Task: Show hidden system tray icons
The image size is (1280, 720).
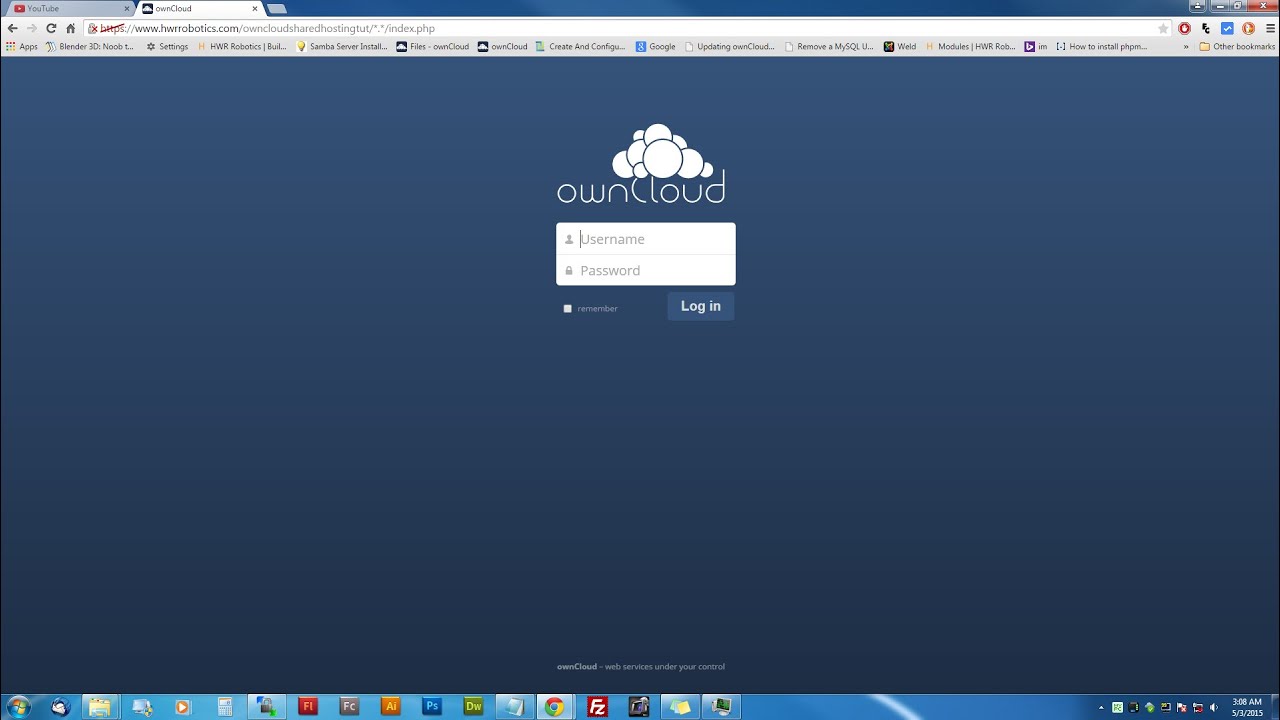Action: [x=1101, y=708]
